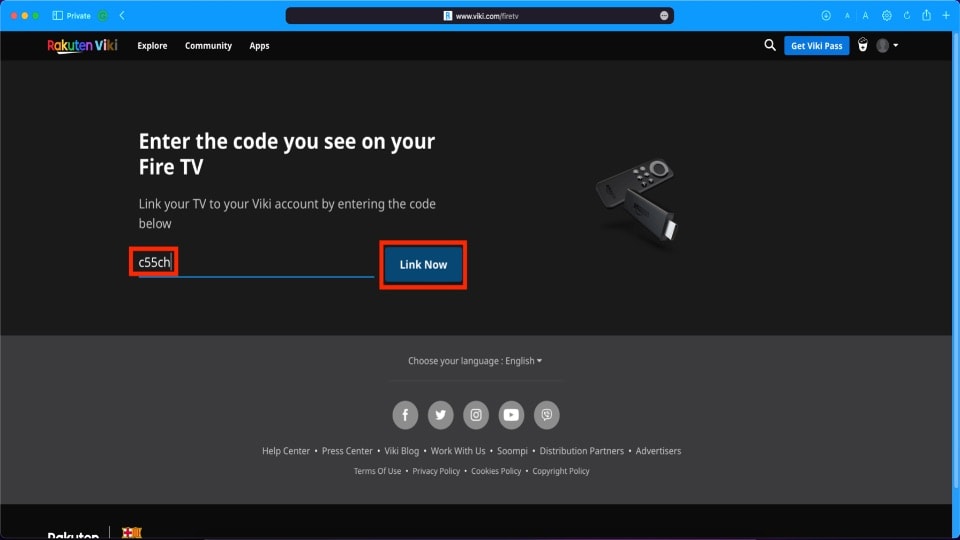The image size is (960, 540).
Task: Increase text size with the large A
Action: [865, 16]
